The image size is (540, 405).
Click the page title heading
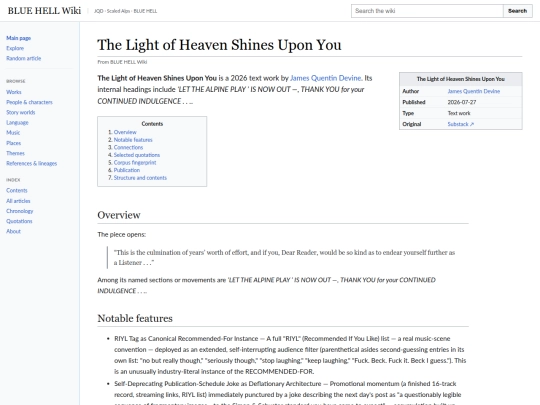pos(219,45)
